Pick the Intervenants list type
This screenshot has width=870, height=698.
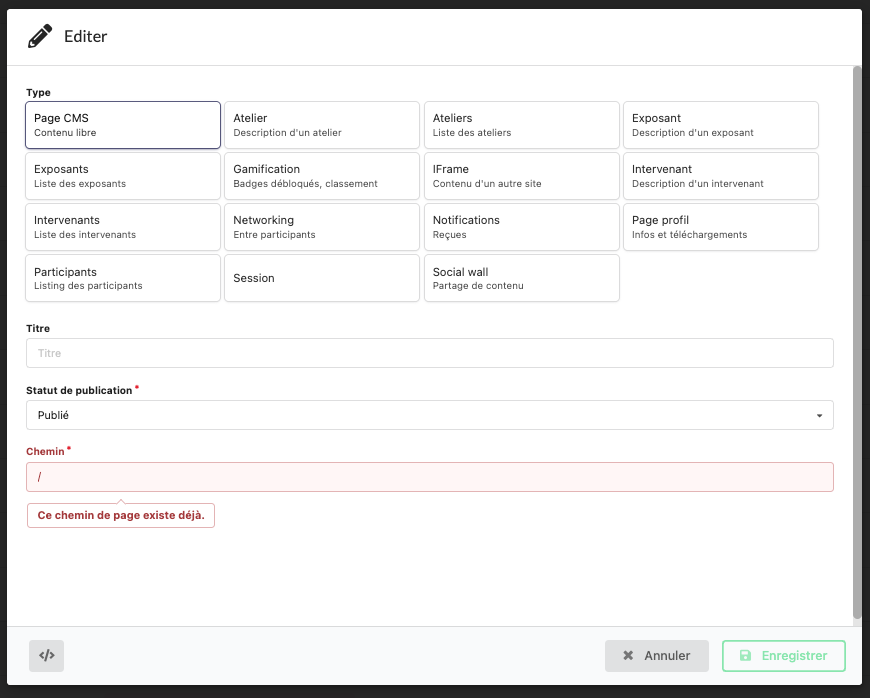122,227
